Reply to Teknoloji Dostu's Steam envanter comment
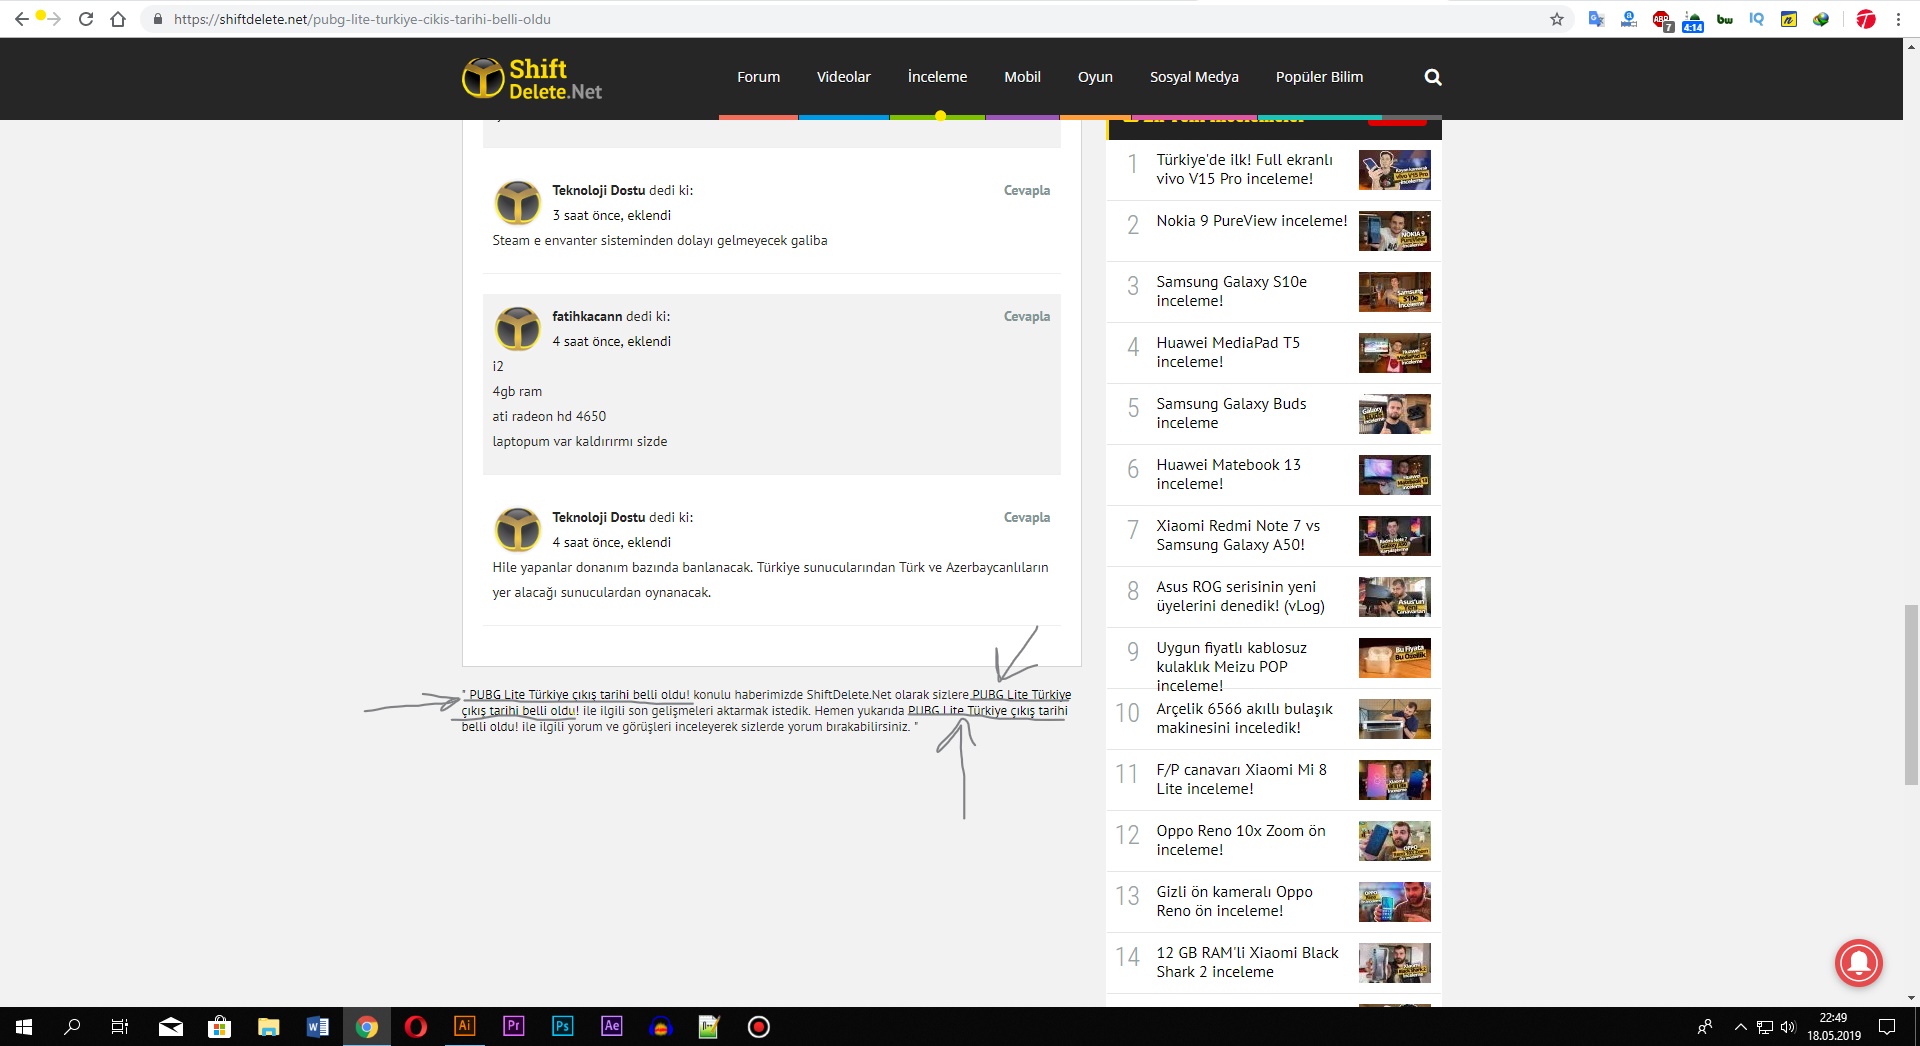Screen dimensions: 1920x1046 coord(1027,190)
